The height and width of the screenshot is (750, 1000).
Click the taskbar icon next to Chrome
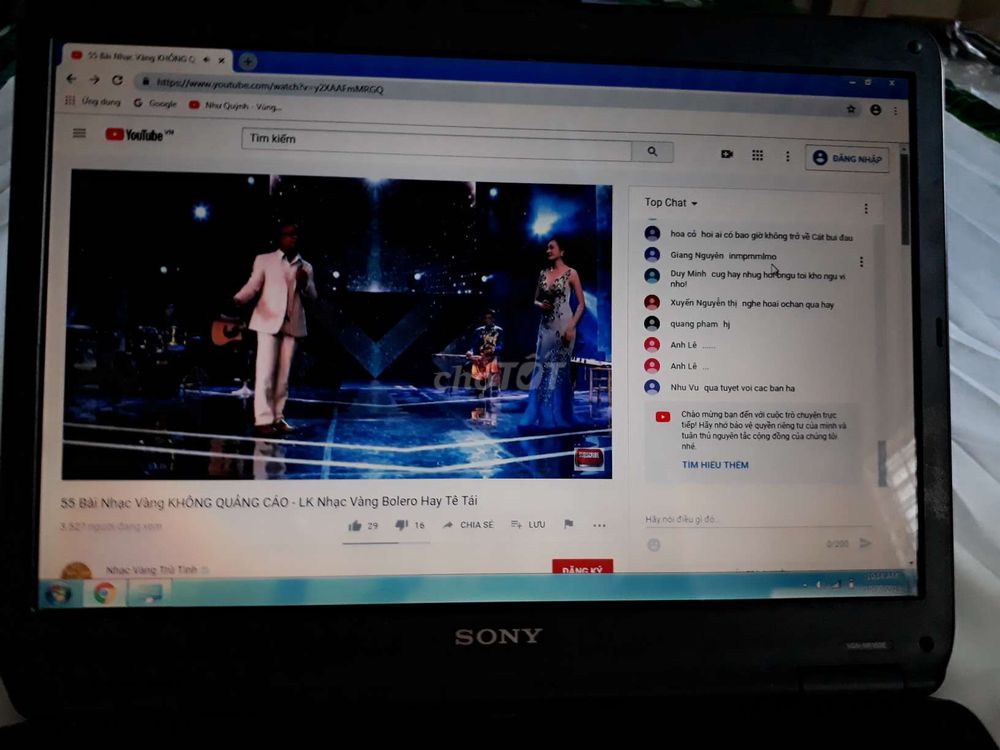coord(148,594)
